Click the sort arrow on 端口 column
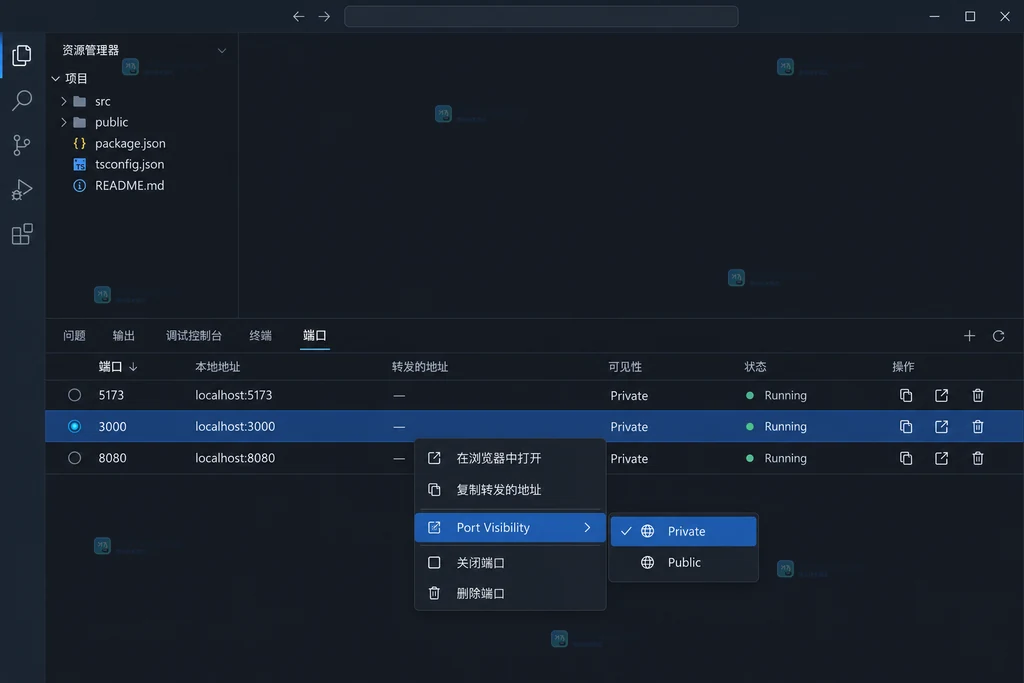This screenshot has width=1024, height=683. [133, 367]
